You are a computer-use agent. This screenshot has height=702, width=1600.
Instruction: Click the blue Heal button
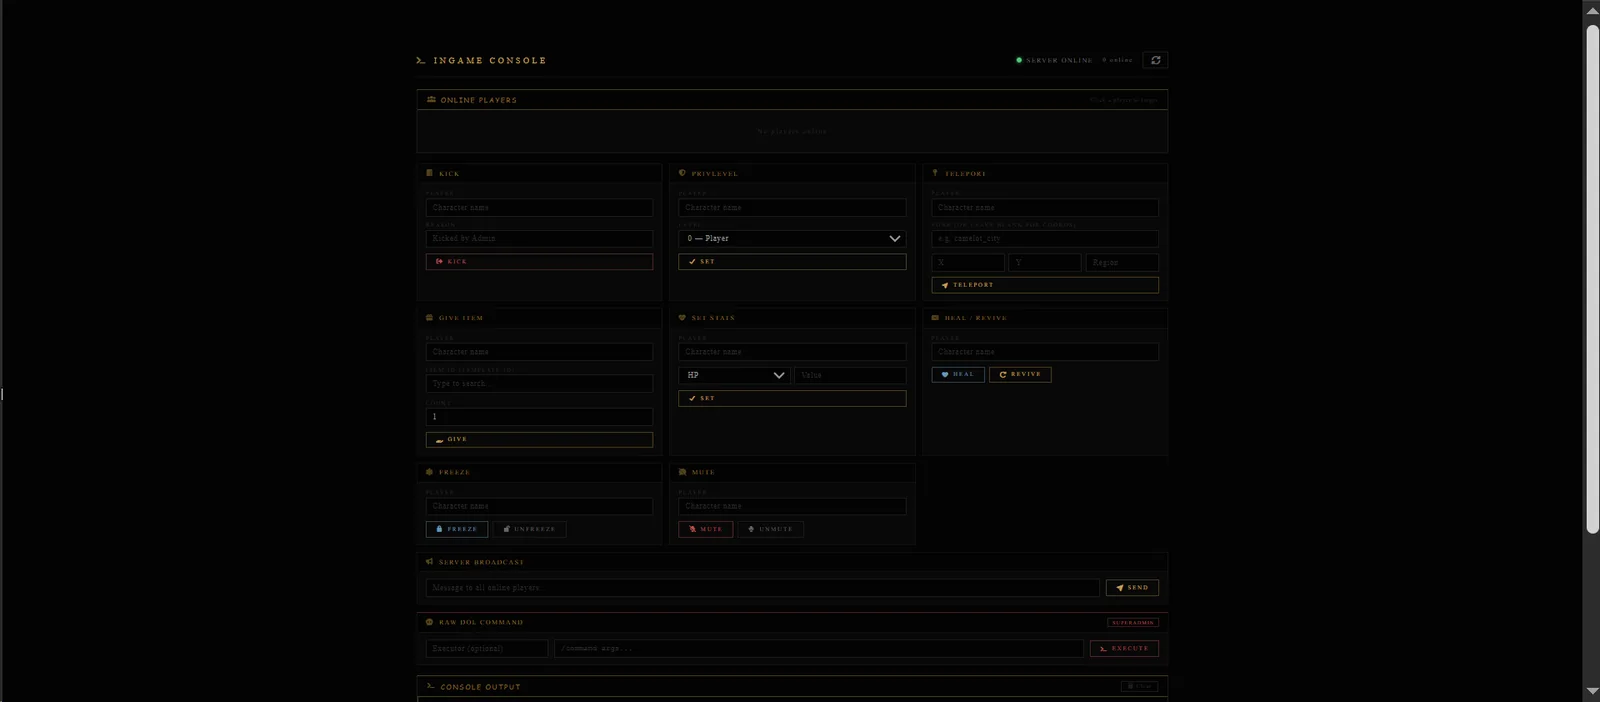click(958, 375)
